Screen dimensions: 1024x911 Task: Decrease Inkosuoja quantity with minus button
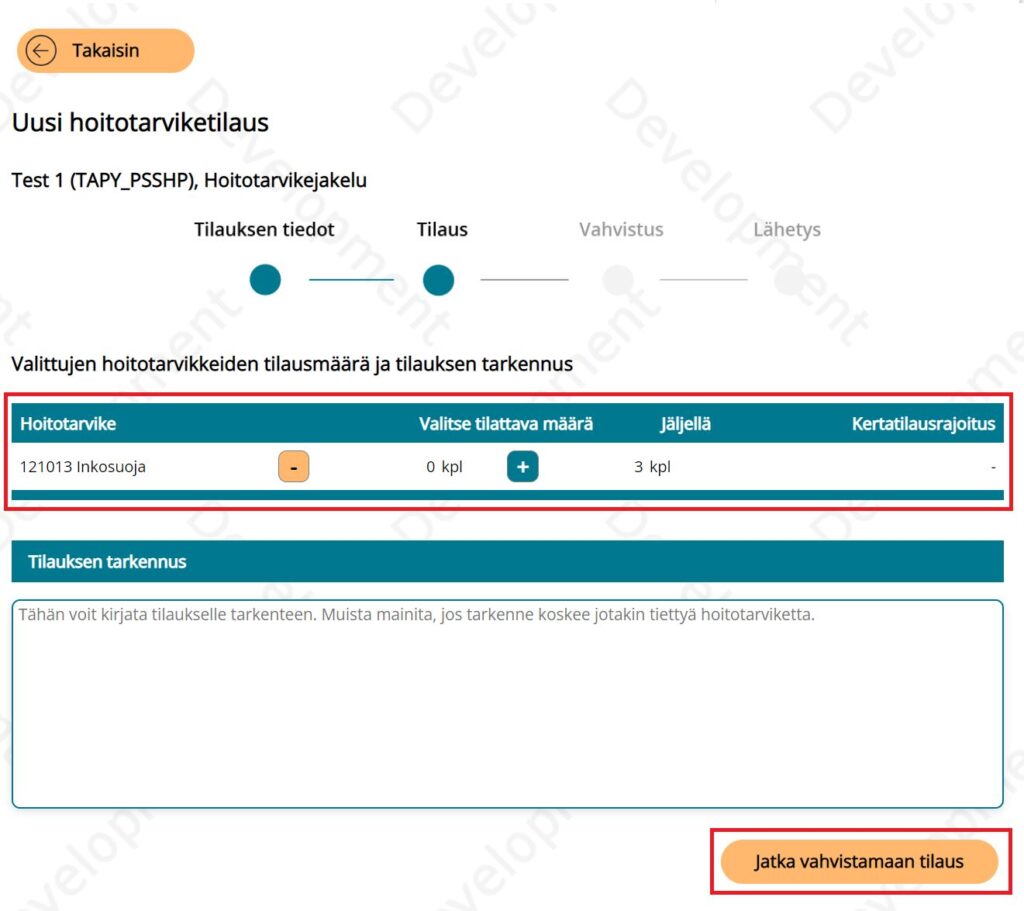[293, 466]
